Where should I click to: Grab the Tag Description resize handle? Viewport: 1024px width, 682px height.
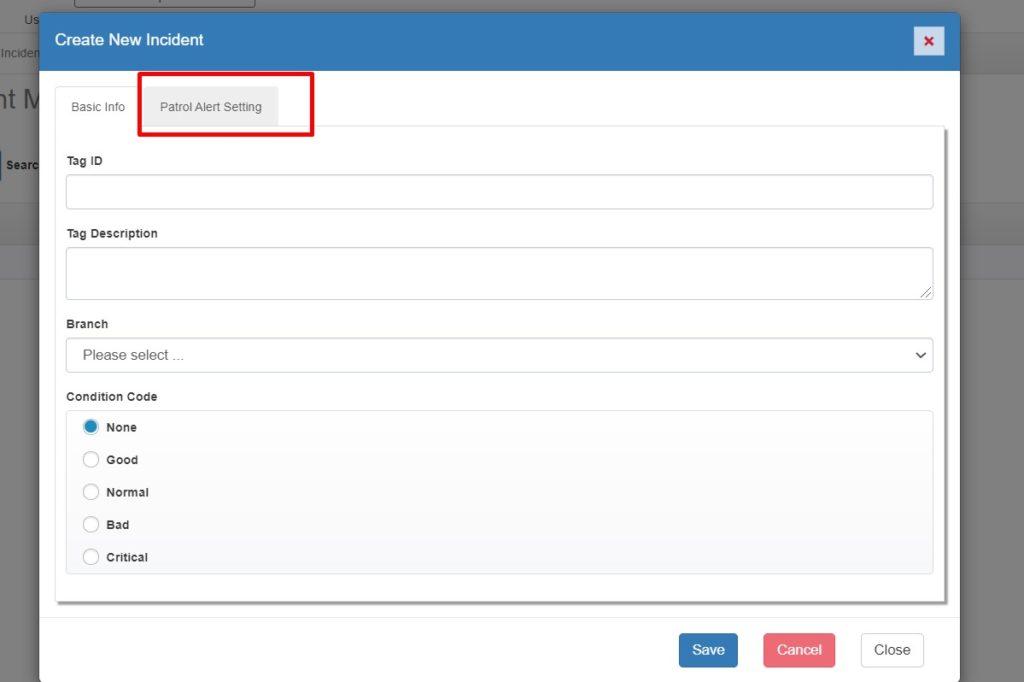927,293
